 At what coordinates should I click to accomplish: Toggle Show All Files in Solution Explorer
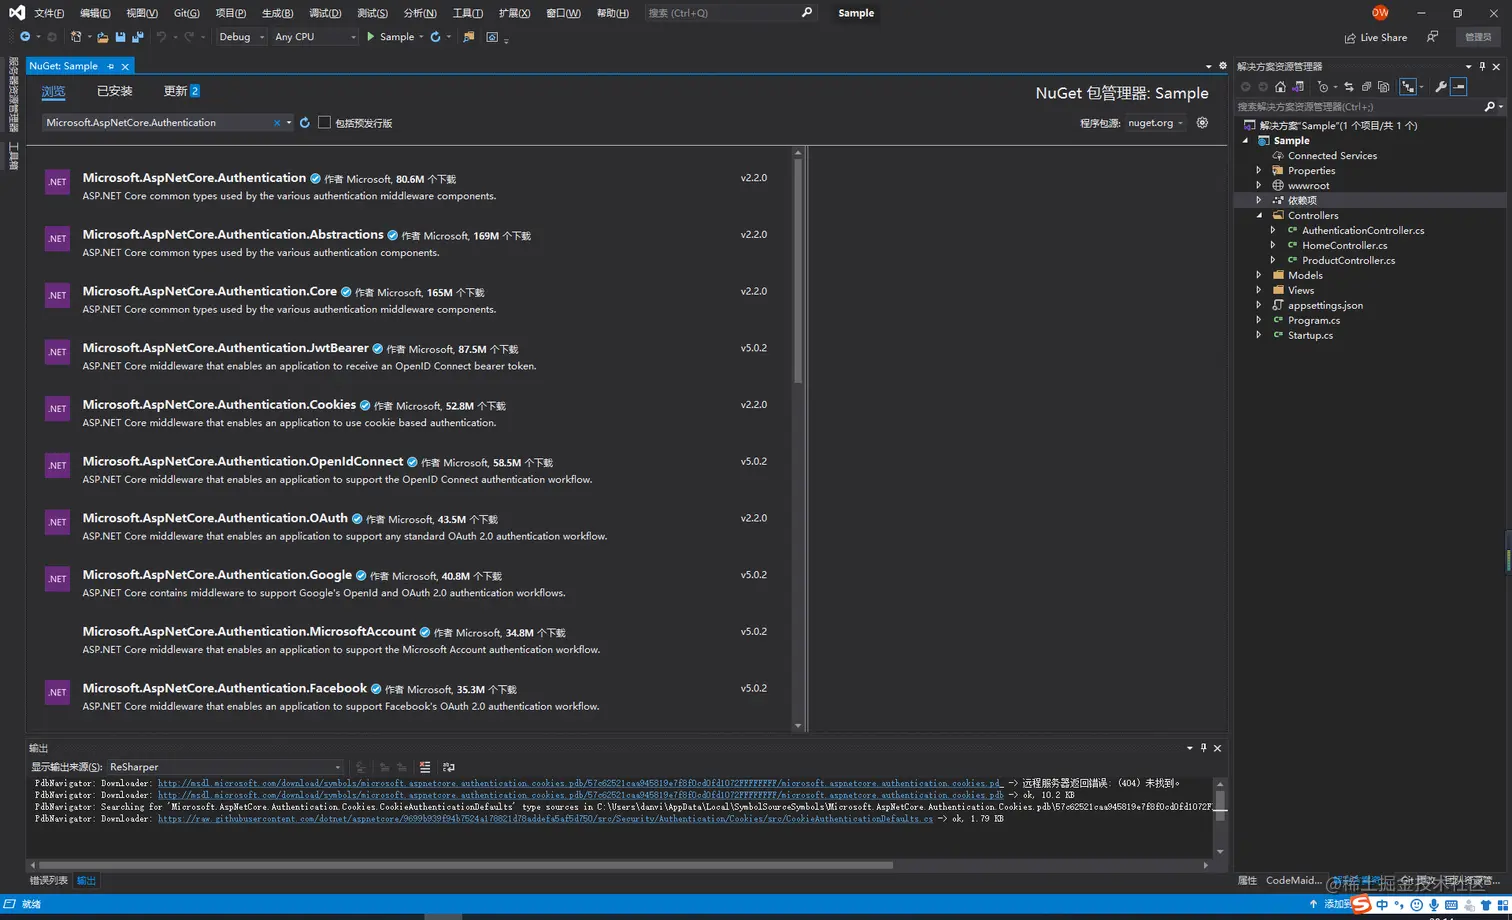point(1383,87)
